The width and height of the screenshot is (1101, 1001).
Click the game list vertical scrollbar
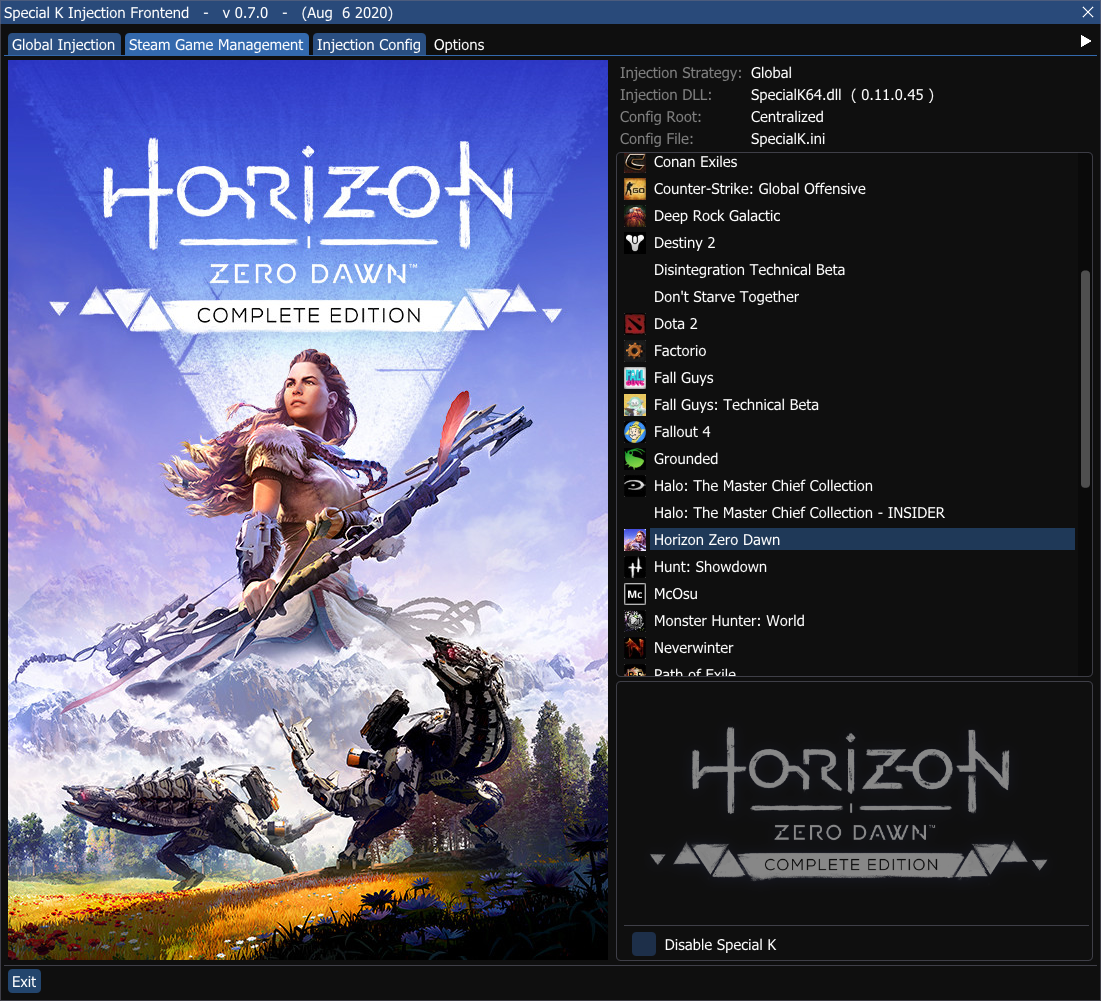point(1085,379)
